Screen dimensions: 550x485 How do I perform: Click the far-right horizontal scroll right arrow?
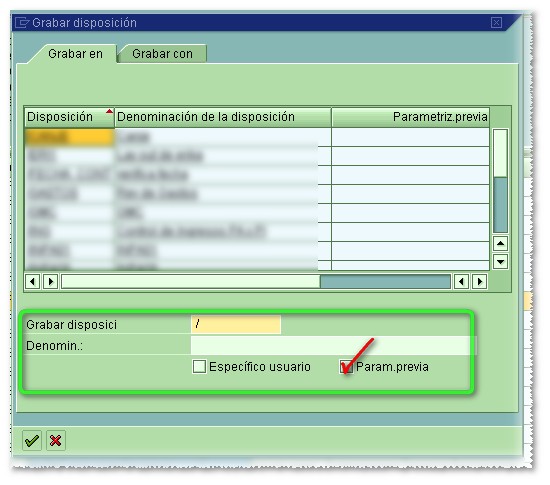click(x=480, y=282)
